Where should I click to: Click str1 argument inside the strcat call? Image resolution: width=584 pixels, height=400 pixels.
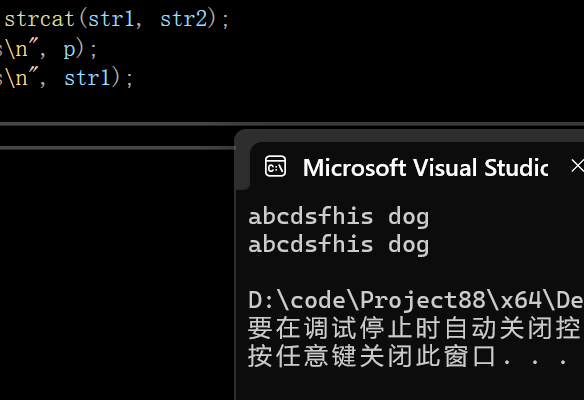click(111, 19)
